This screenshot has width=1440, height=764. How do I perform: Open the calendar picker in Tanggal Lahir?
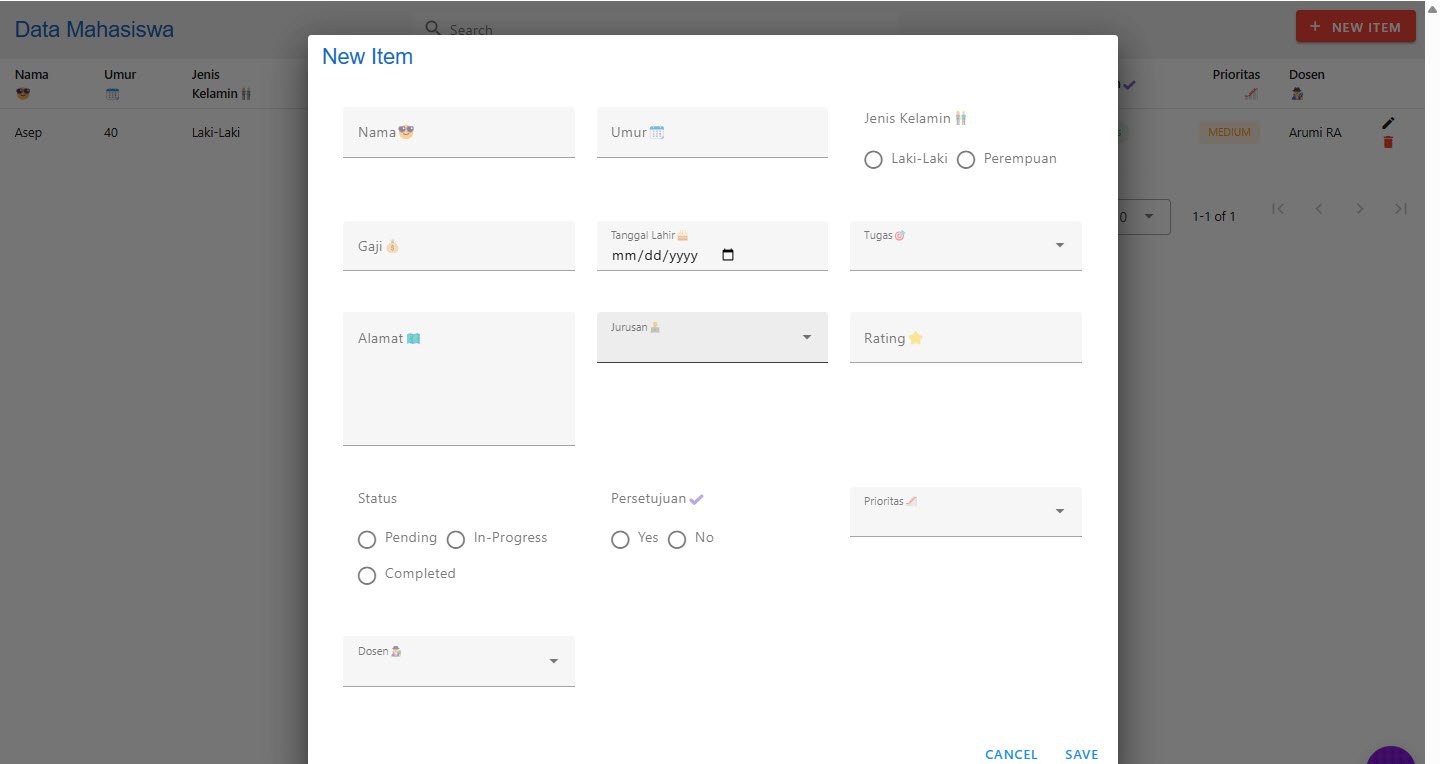[x=728, y=255]
